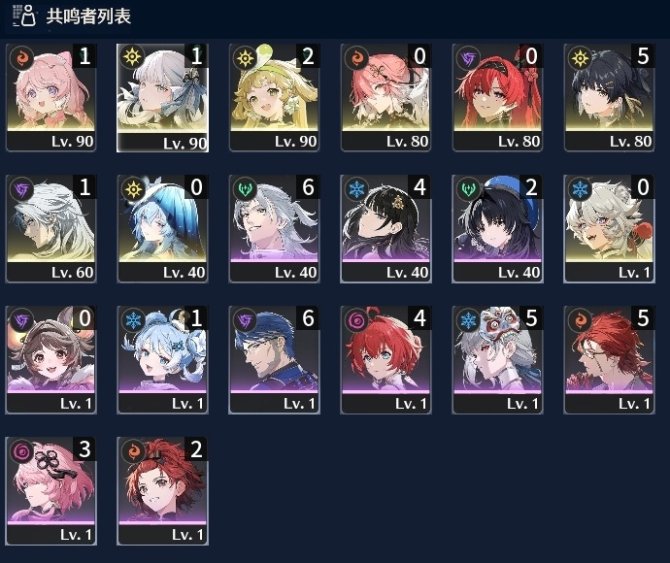Click the green wind icon on grey-haired man card
The image size is (670, 563).
[245, 188]
